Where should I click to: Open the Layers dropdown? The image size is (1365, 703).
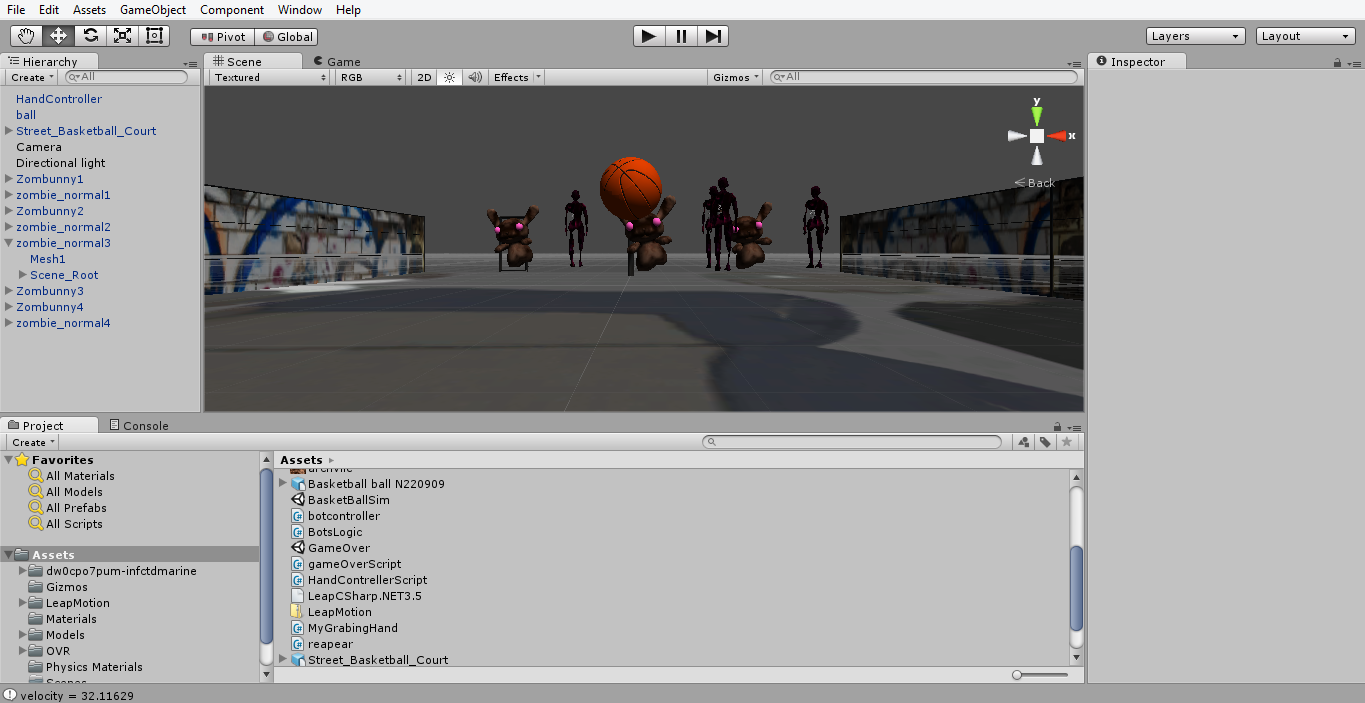(1196, 36)
